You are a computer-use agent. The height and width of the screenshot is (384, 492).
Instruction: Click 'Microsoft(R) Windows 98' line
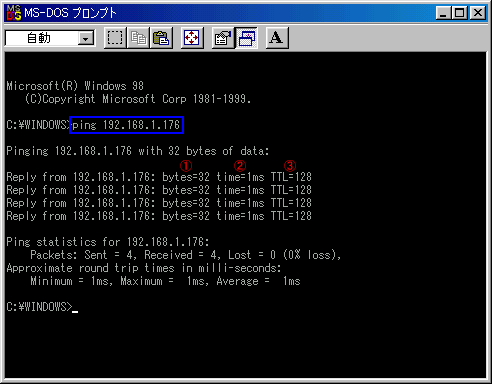tap(75, 86)
